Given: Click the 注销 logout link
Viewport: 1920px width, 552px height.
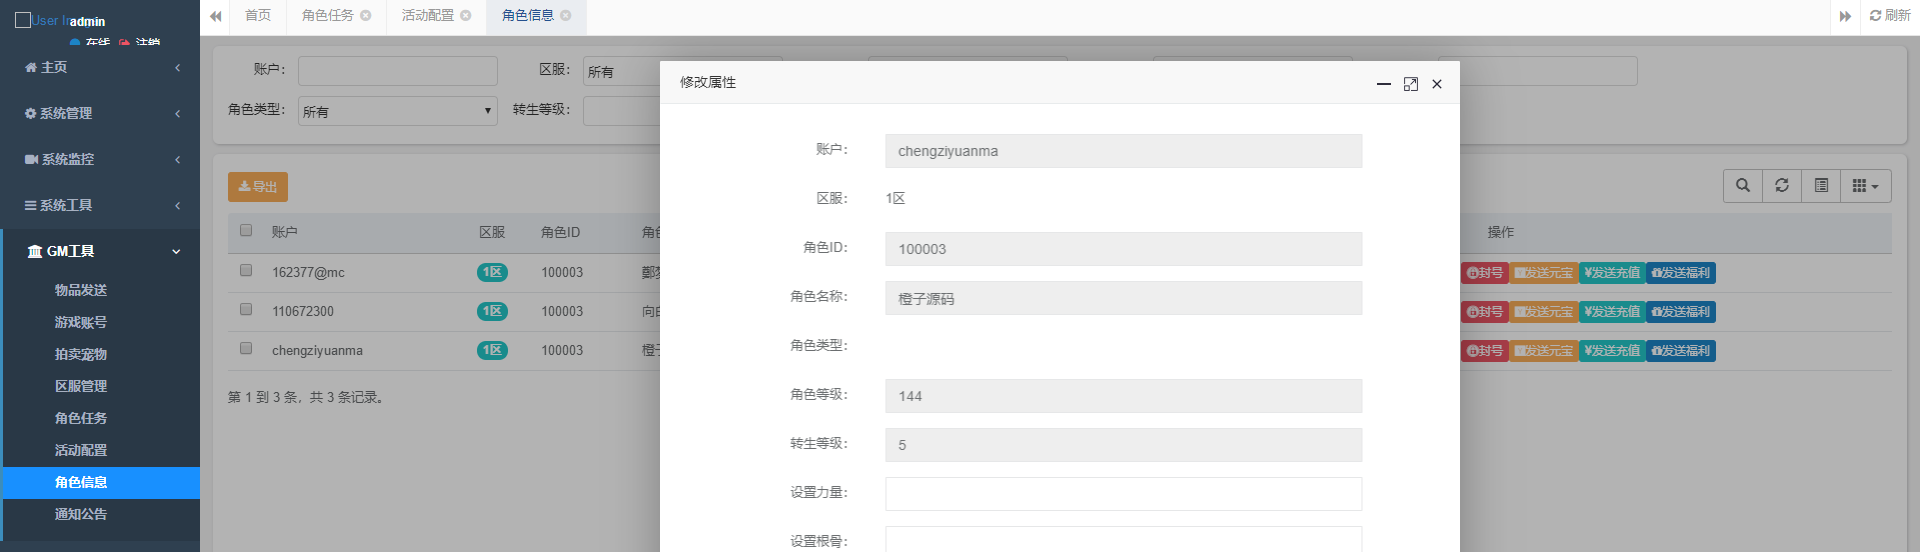Looking at the screenshot, I should pyautogui.click(x=141, y=43).
